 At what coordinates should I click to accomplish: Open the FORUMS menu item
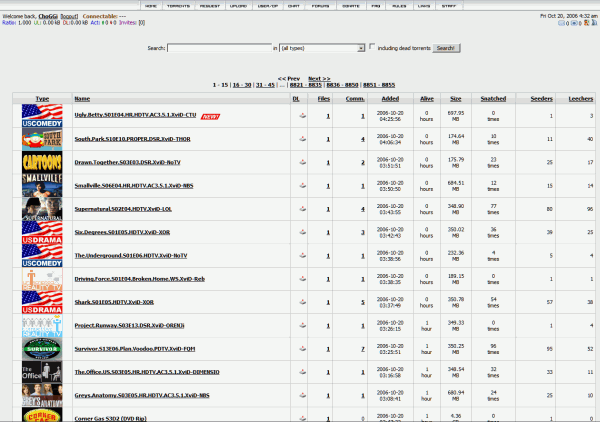tap(320, 6)
